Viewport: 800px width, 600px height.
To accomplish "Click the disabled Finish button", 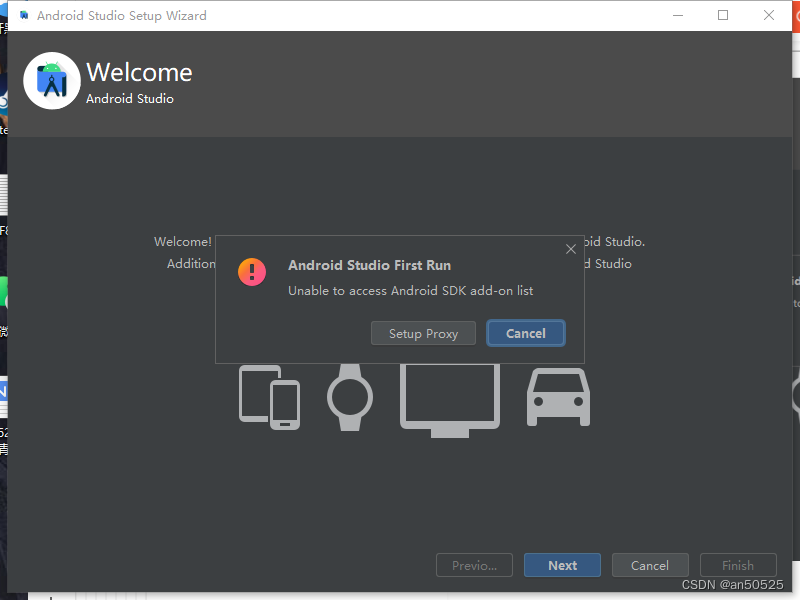I will tap(738, 565).
